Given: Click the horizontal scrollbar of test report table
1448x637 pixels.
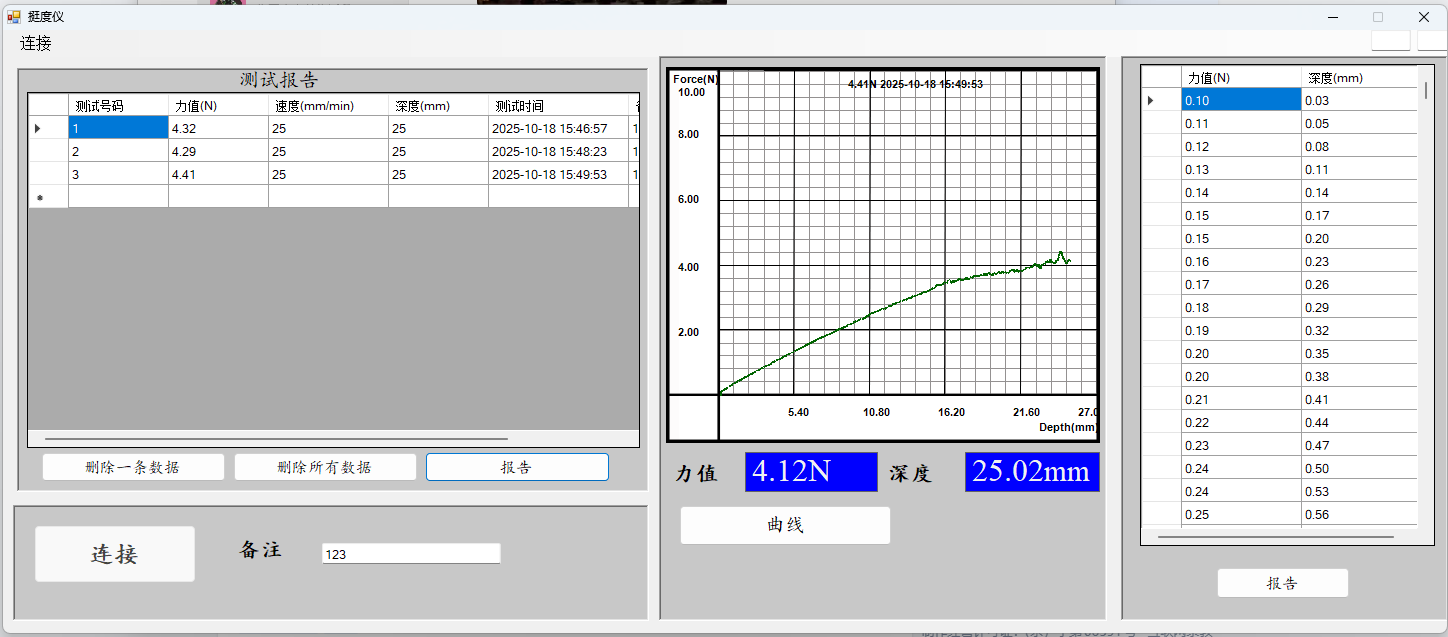Looking at the screenshot, I should [276, 438].
